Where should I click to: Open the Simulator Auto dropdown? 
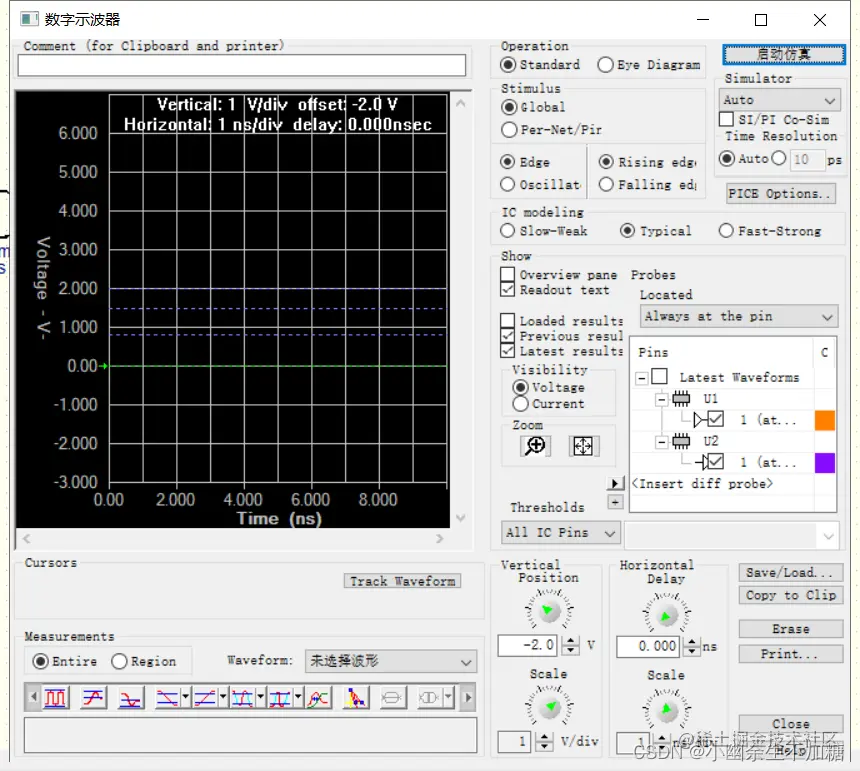pyautogui.click(x=779, y=100)
